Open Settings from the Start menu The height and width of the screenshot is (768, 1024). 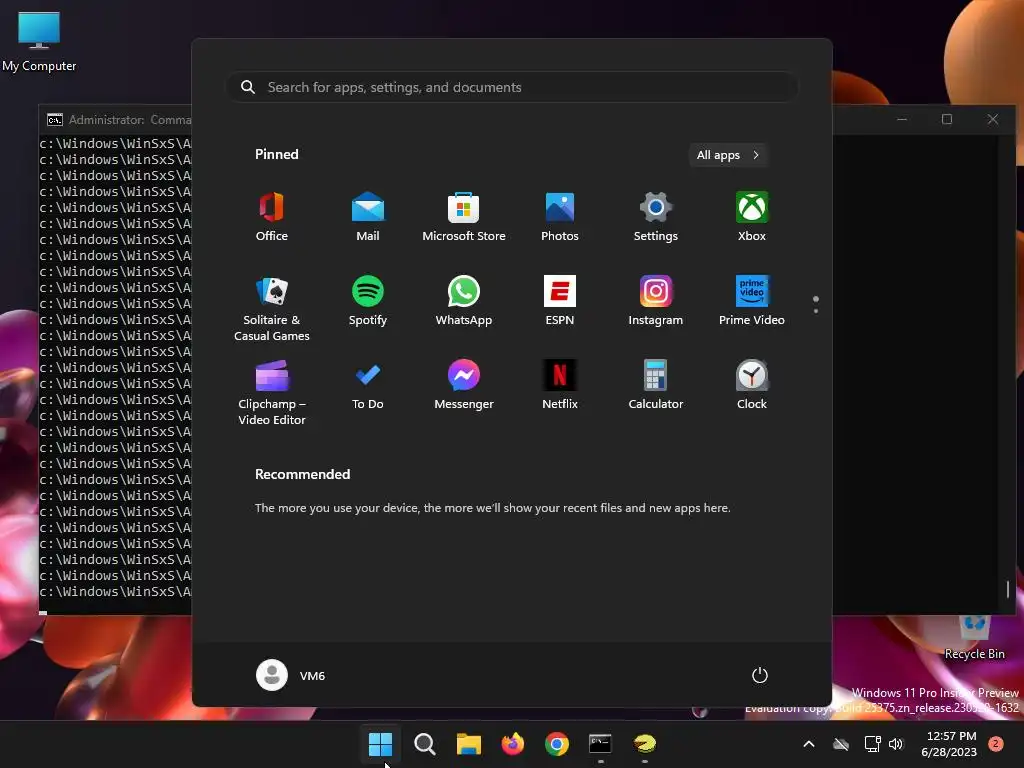click(x=656, y=217)
